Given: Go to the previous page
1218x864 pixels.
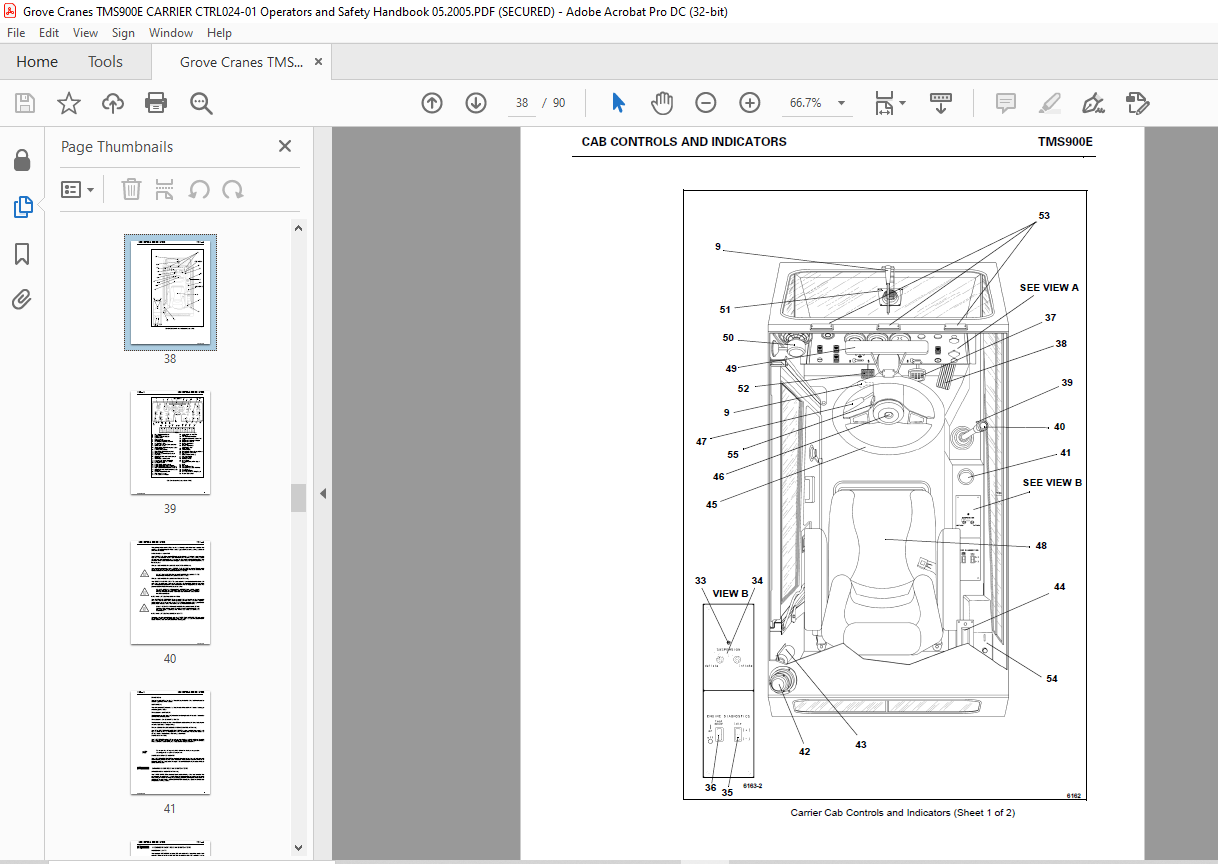Looking at the screenshot, I should 432,103.
